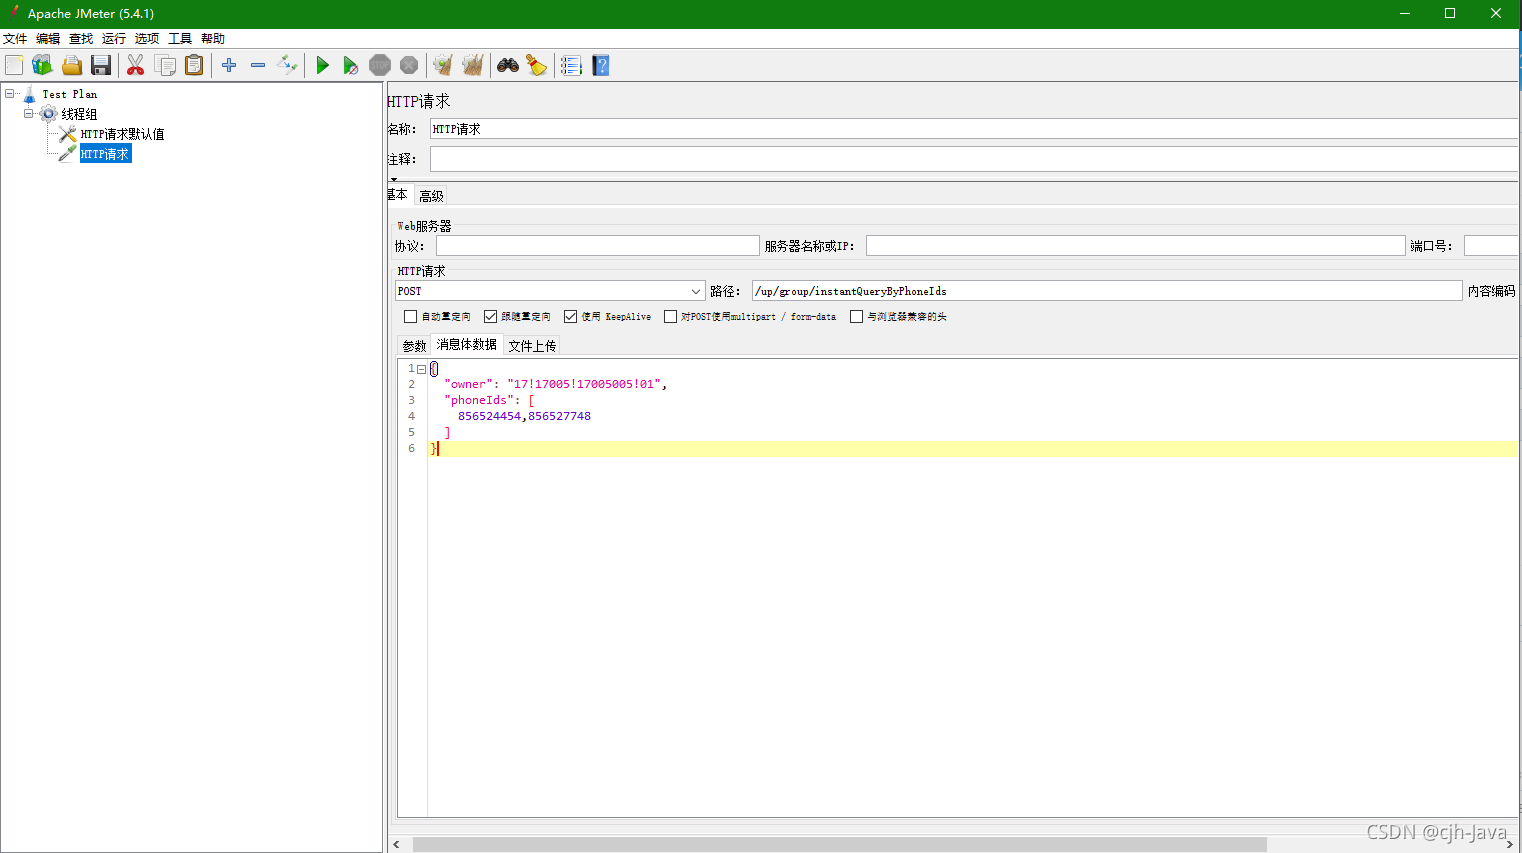Screen dimensions: 1522x853
Task: Click the horizontal scrollbar left arrow
Action: click(x=396, y=845)
